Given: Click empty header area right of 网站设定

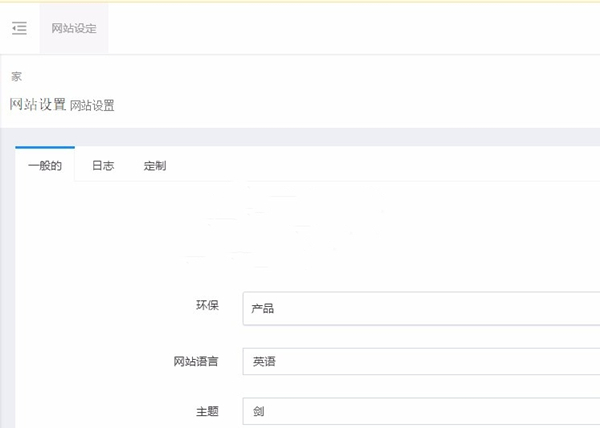Looking at the screenshot, I should pos(350,28).
